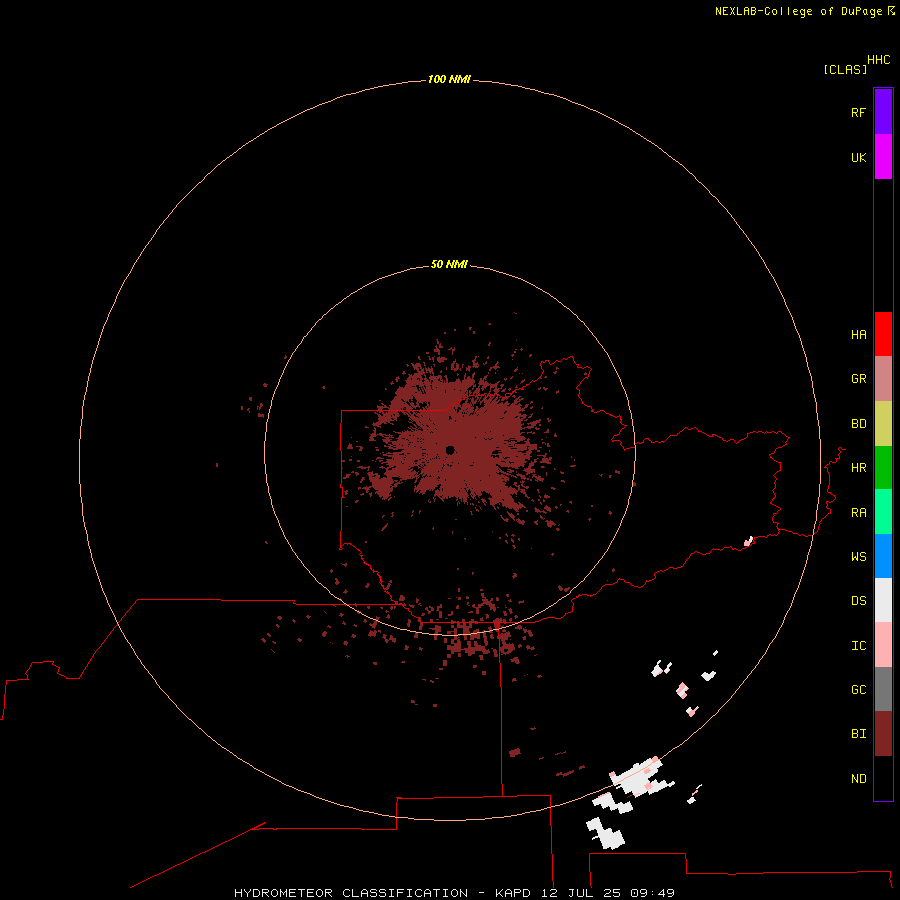900x900 pixels.
Task: Click the RA bright green swatch
Action: 883,512
